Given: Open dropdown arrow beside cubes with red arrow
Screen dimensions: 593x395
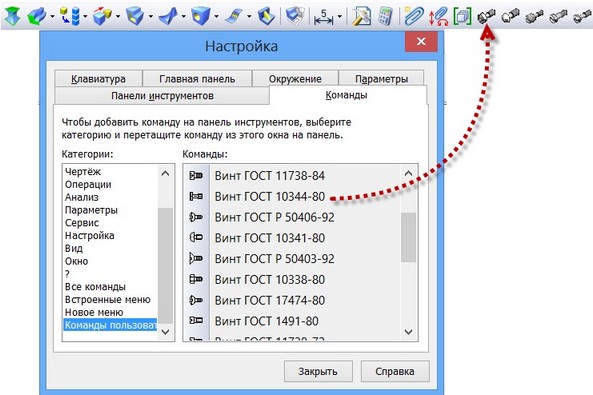Looking at the screenshot, I should click(x=118, y=17).
